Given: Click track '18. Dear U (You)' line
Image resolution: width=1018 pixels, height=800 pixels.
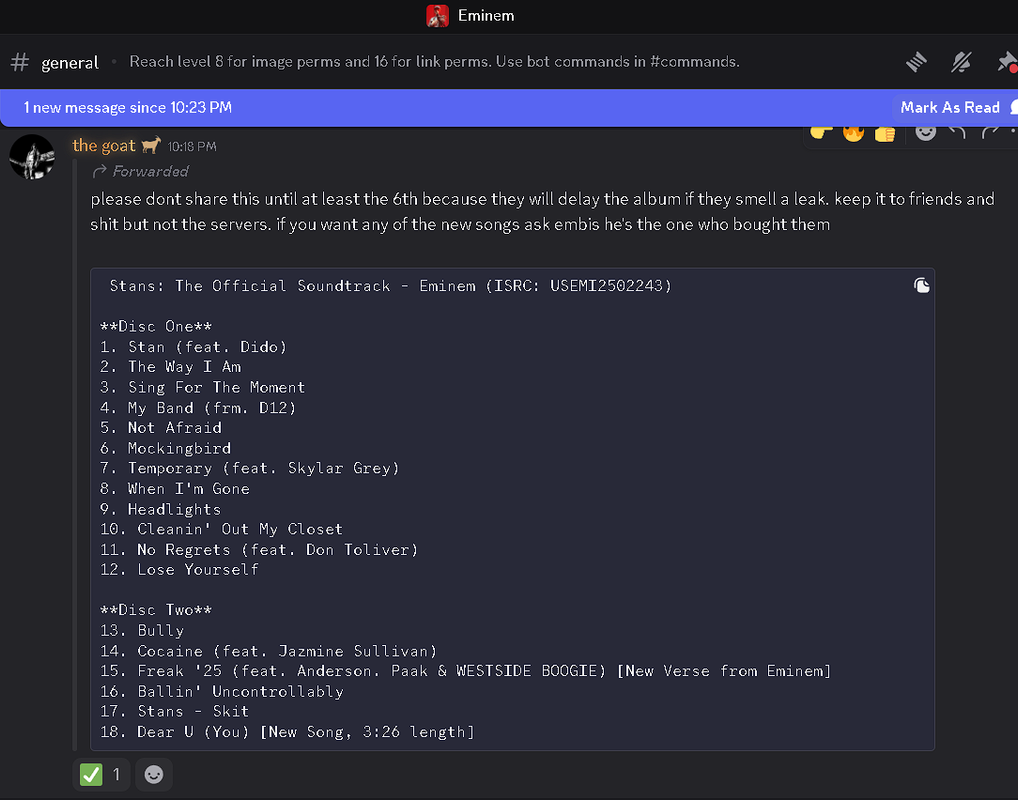Looking at the screenshot, I should tap(287, 732).
